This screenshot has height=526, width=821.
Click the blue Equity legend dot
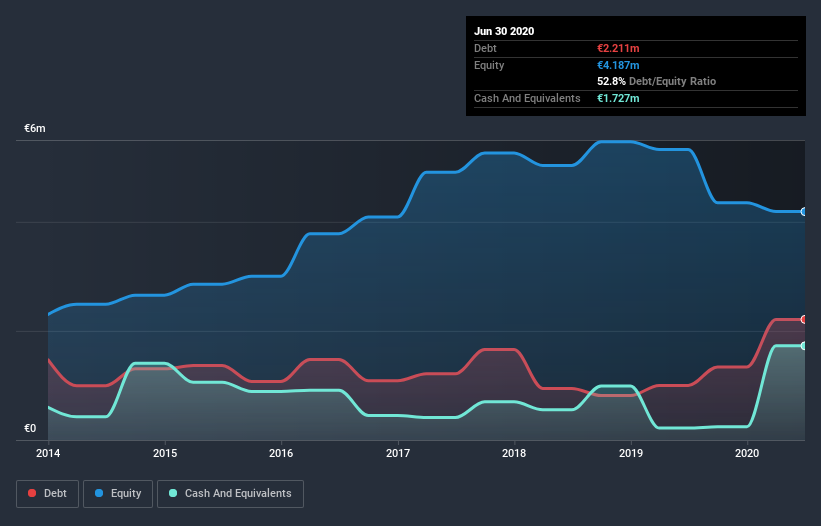(99, 493)
